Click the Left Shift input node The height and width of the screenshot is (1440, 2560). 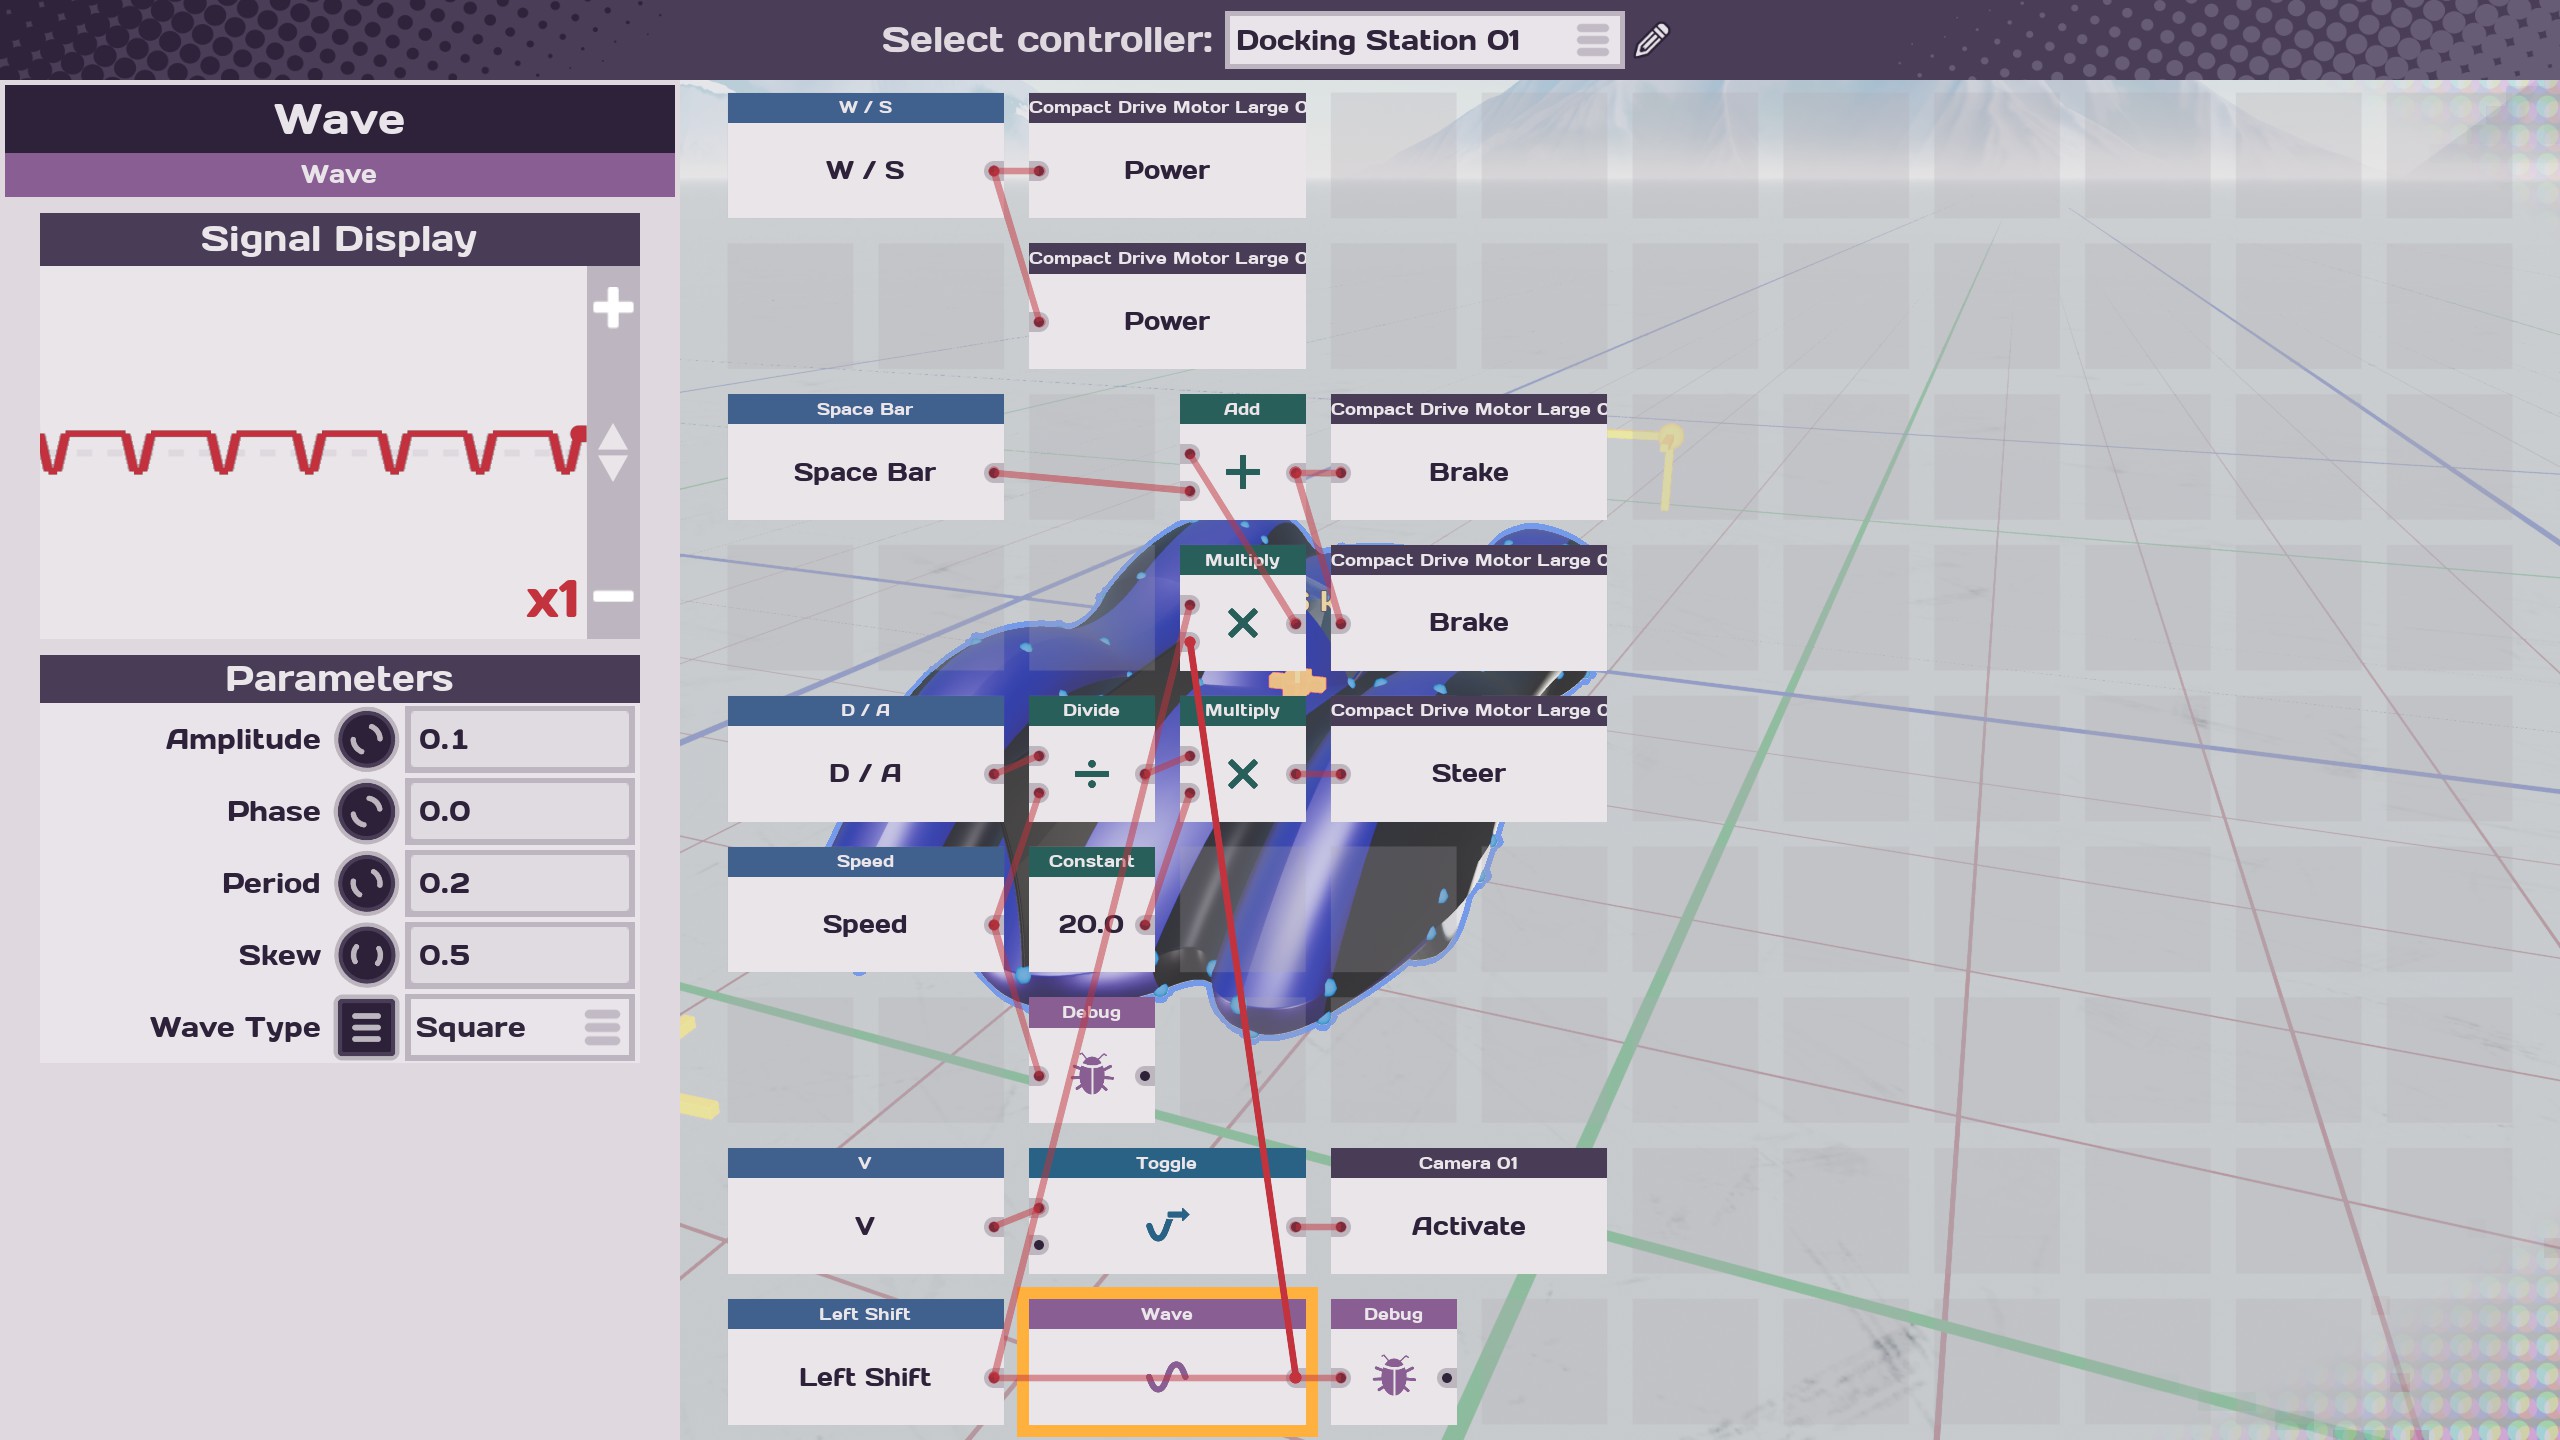(864, 1377)
